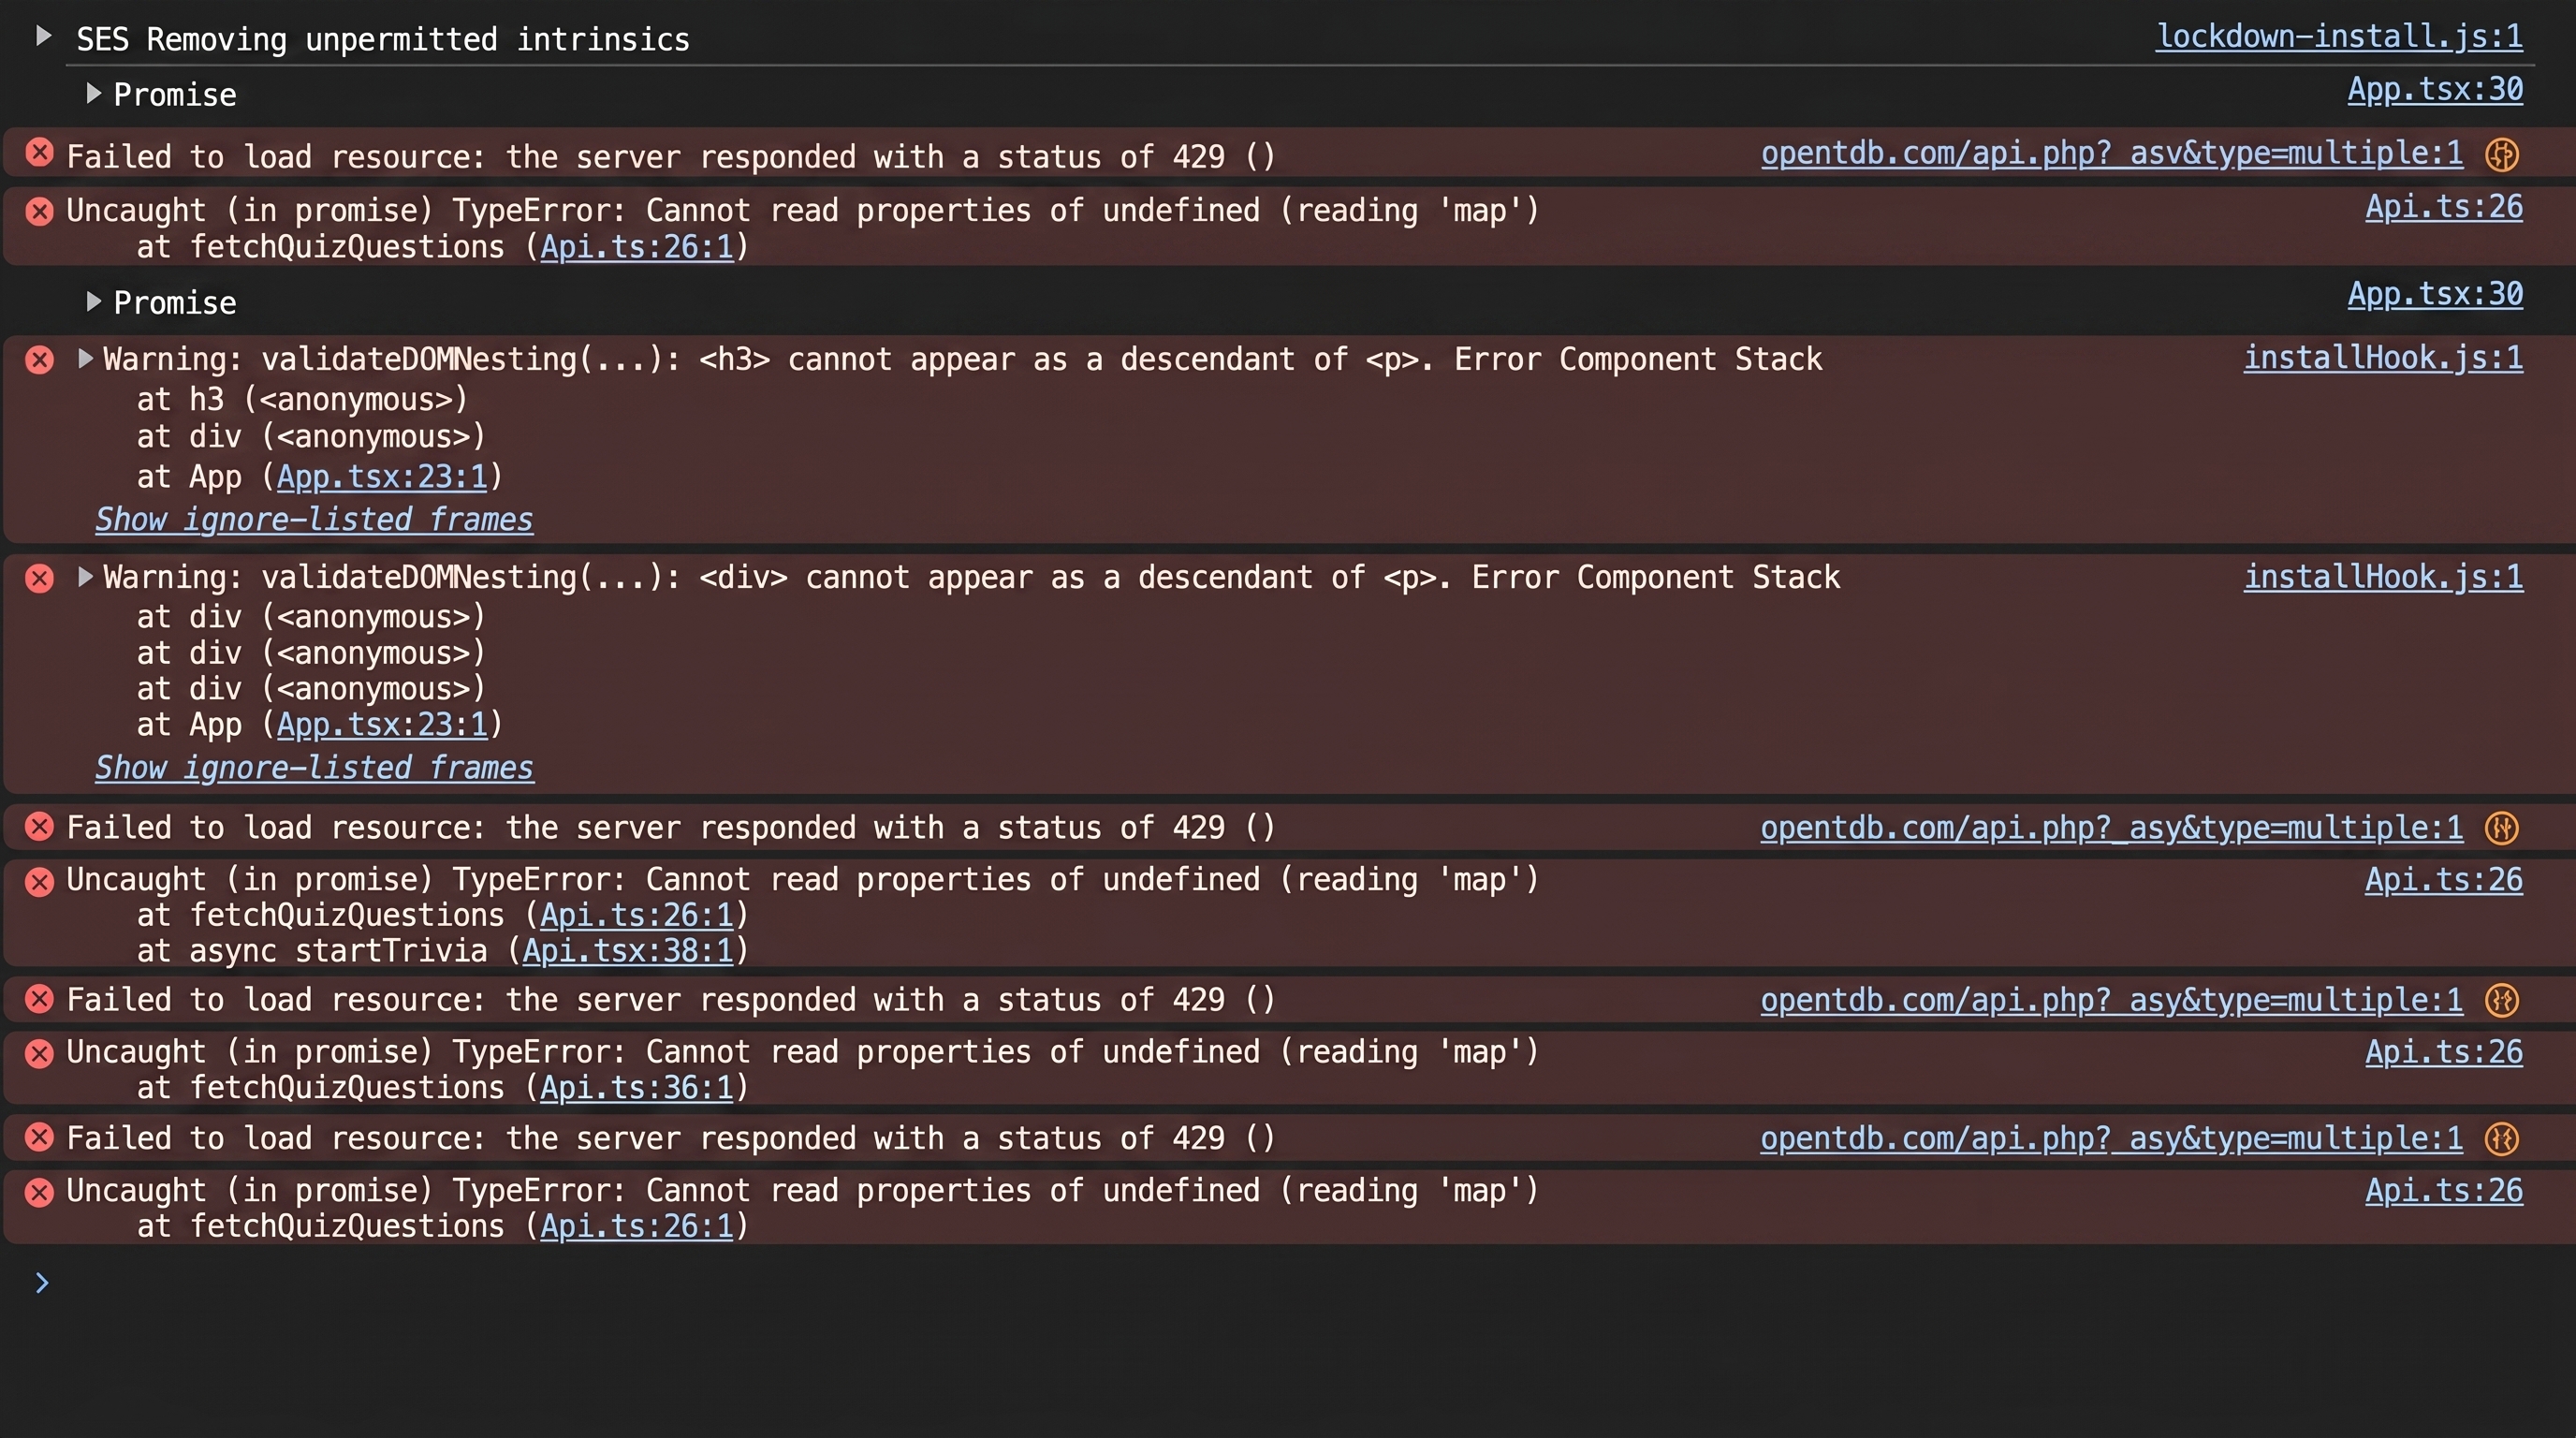The height and width of the screenshot is (1438, 2576).
Task: Click error icon of TypeError containing startTrivia frame
Action: [39, 881]
